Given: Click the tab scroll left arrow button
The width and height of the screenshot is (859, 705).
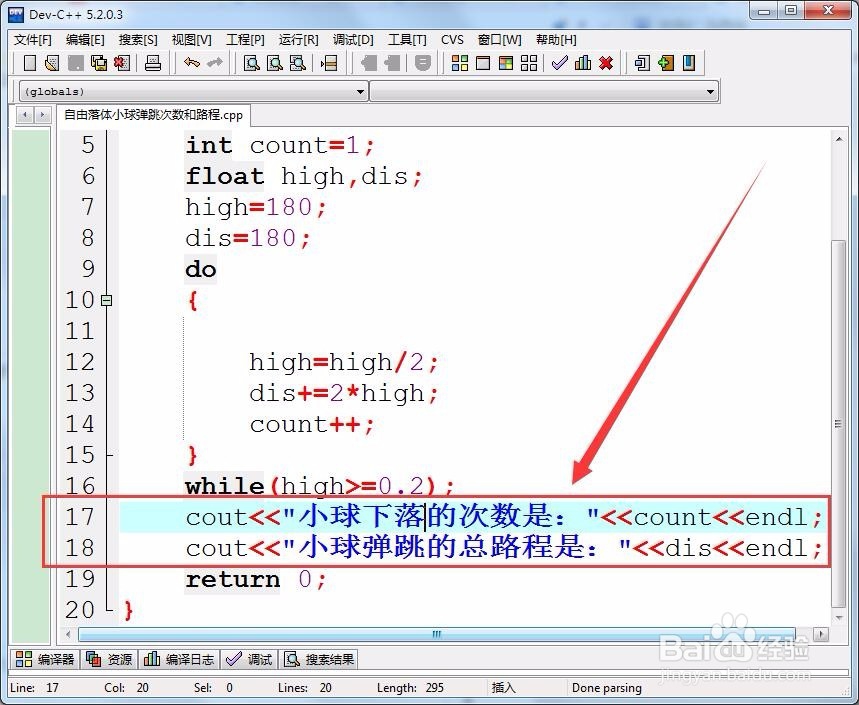Looking at the screenshot, I should [25, 115].
